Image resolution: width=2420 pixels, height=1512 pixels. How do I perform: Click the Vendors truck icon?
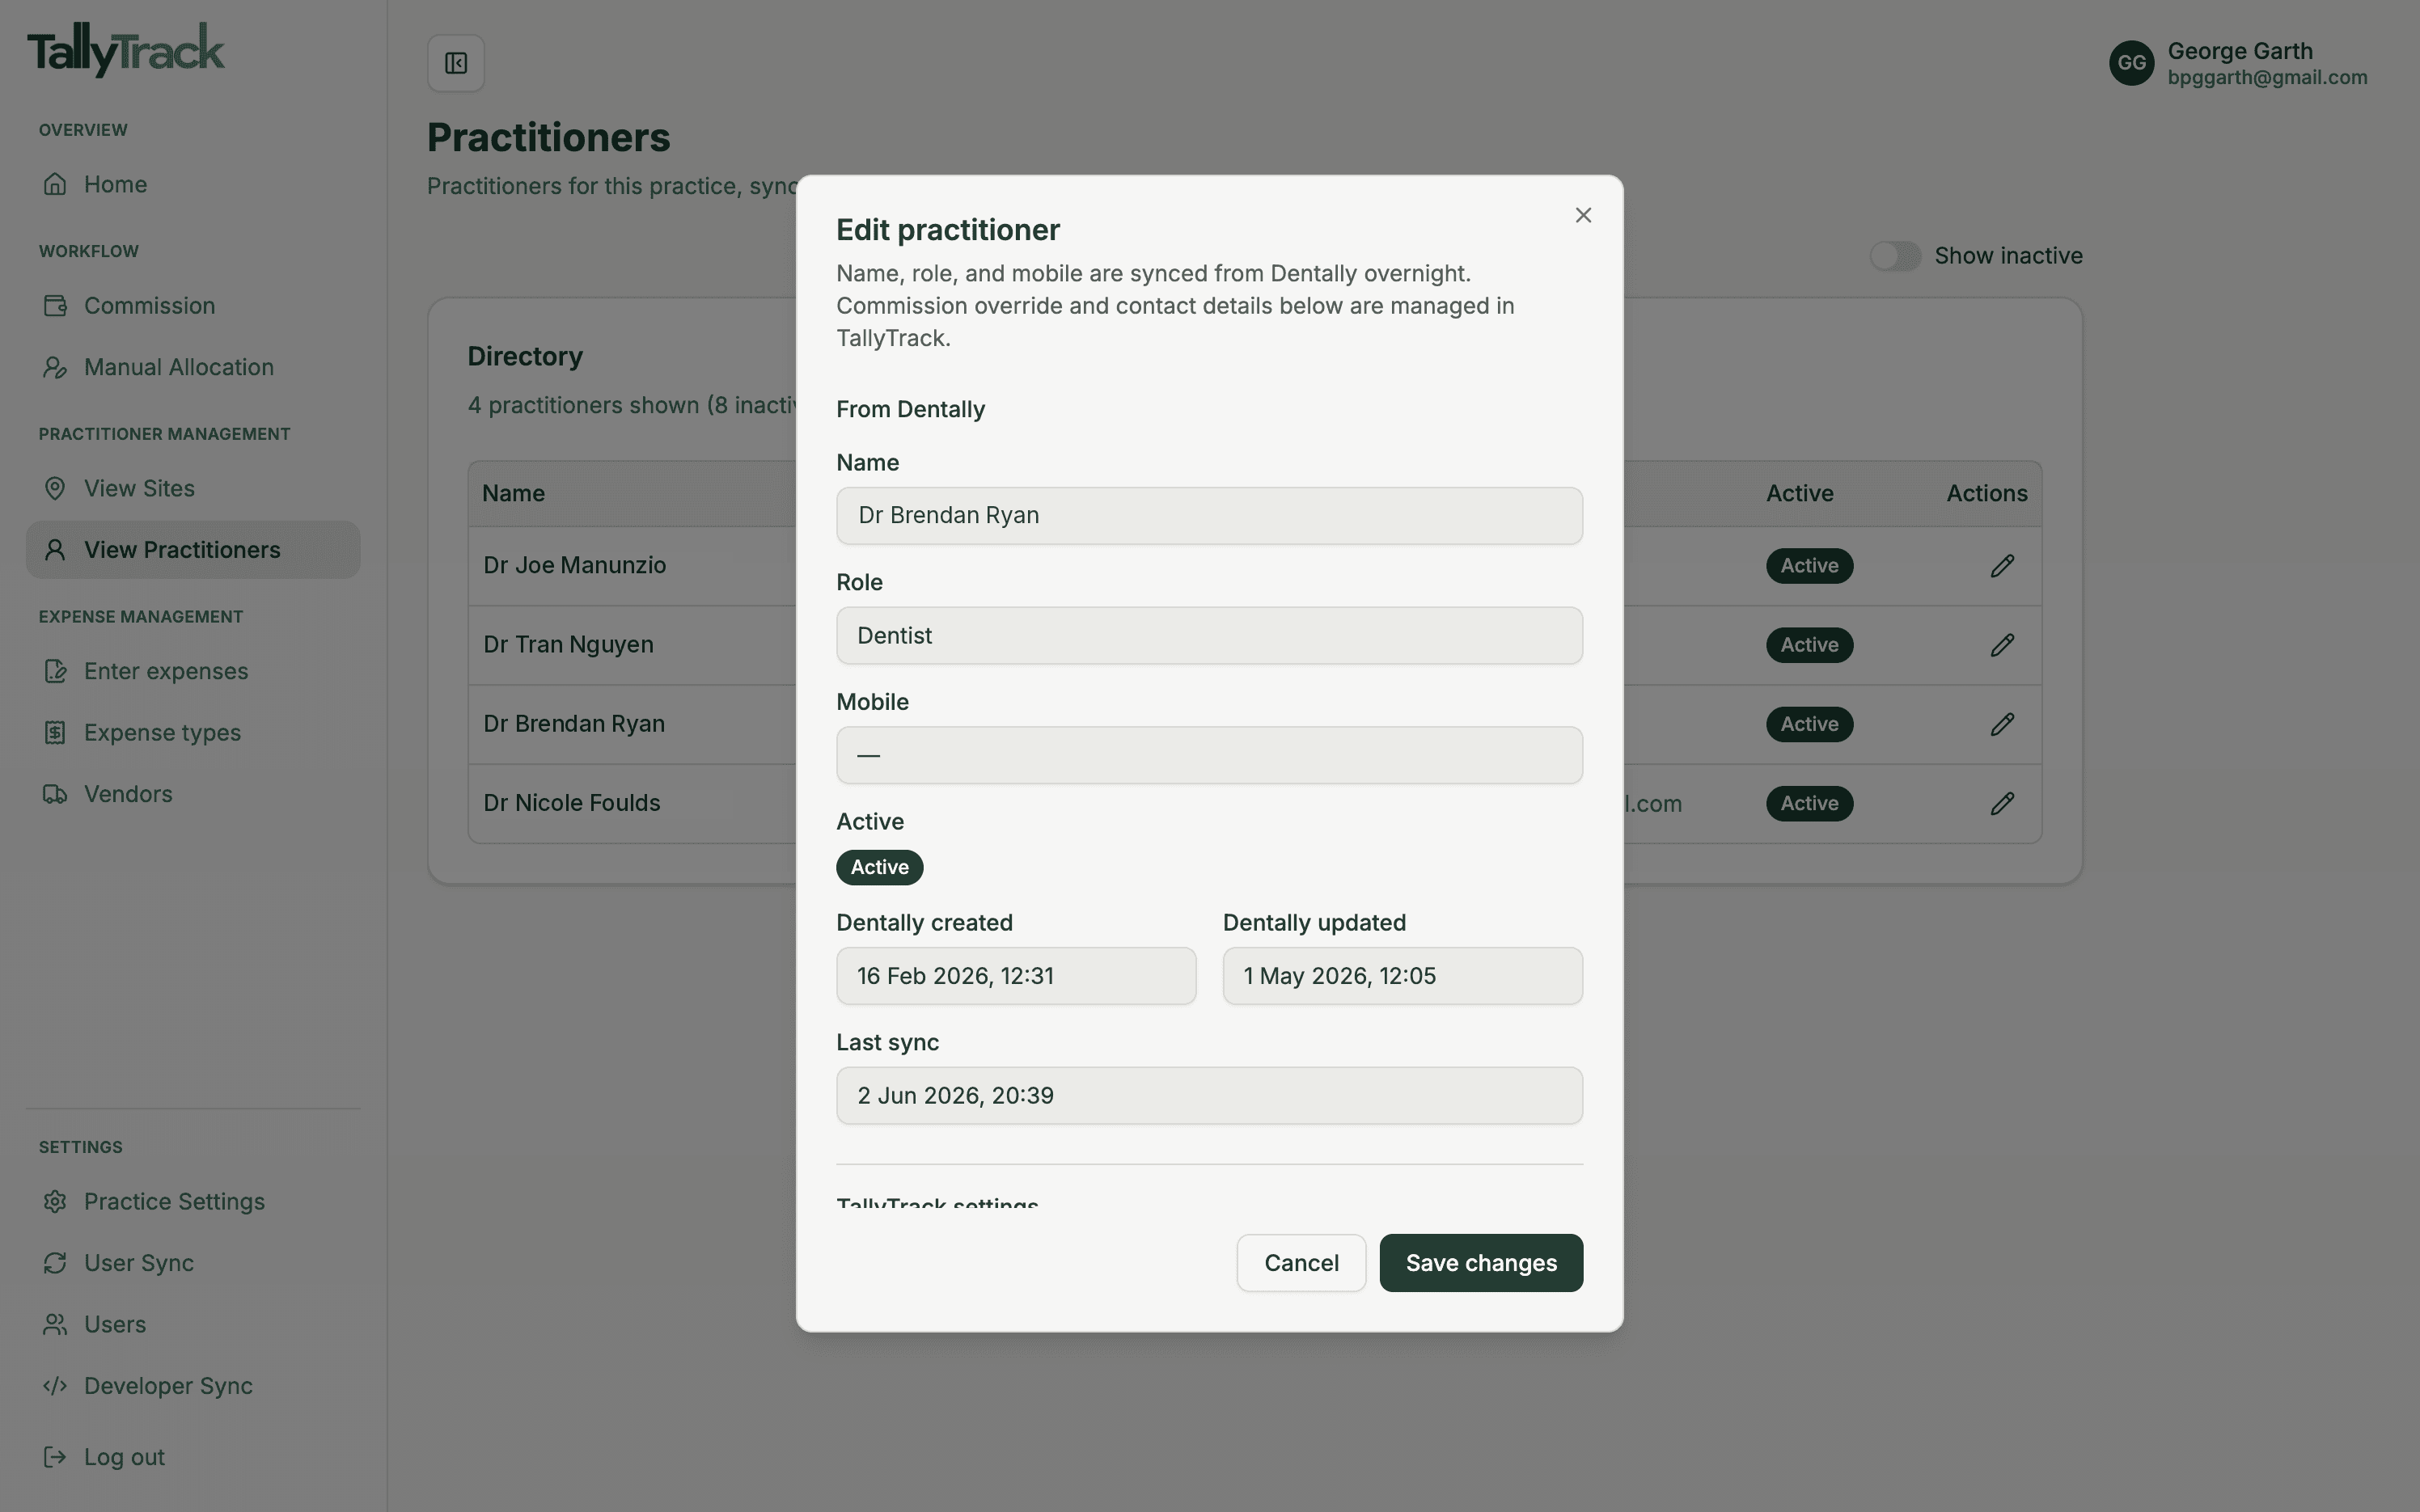click(x=55, y=794)
